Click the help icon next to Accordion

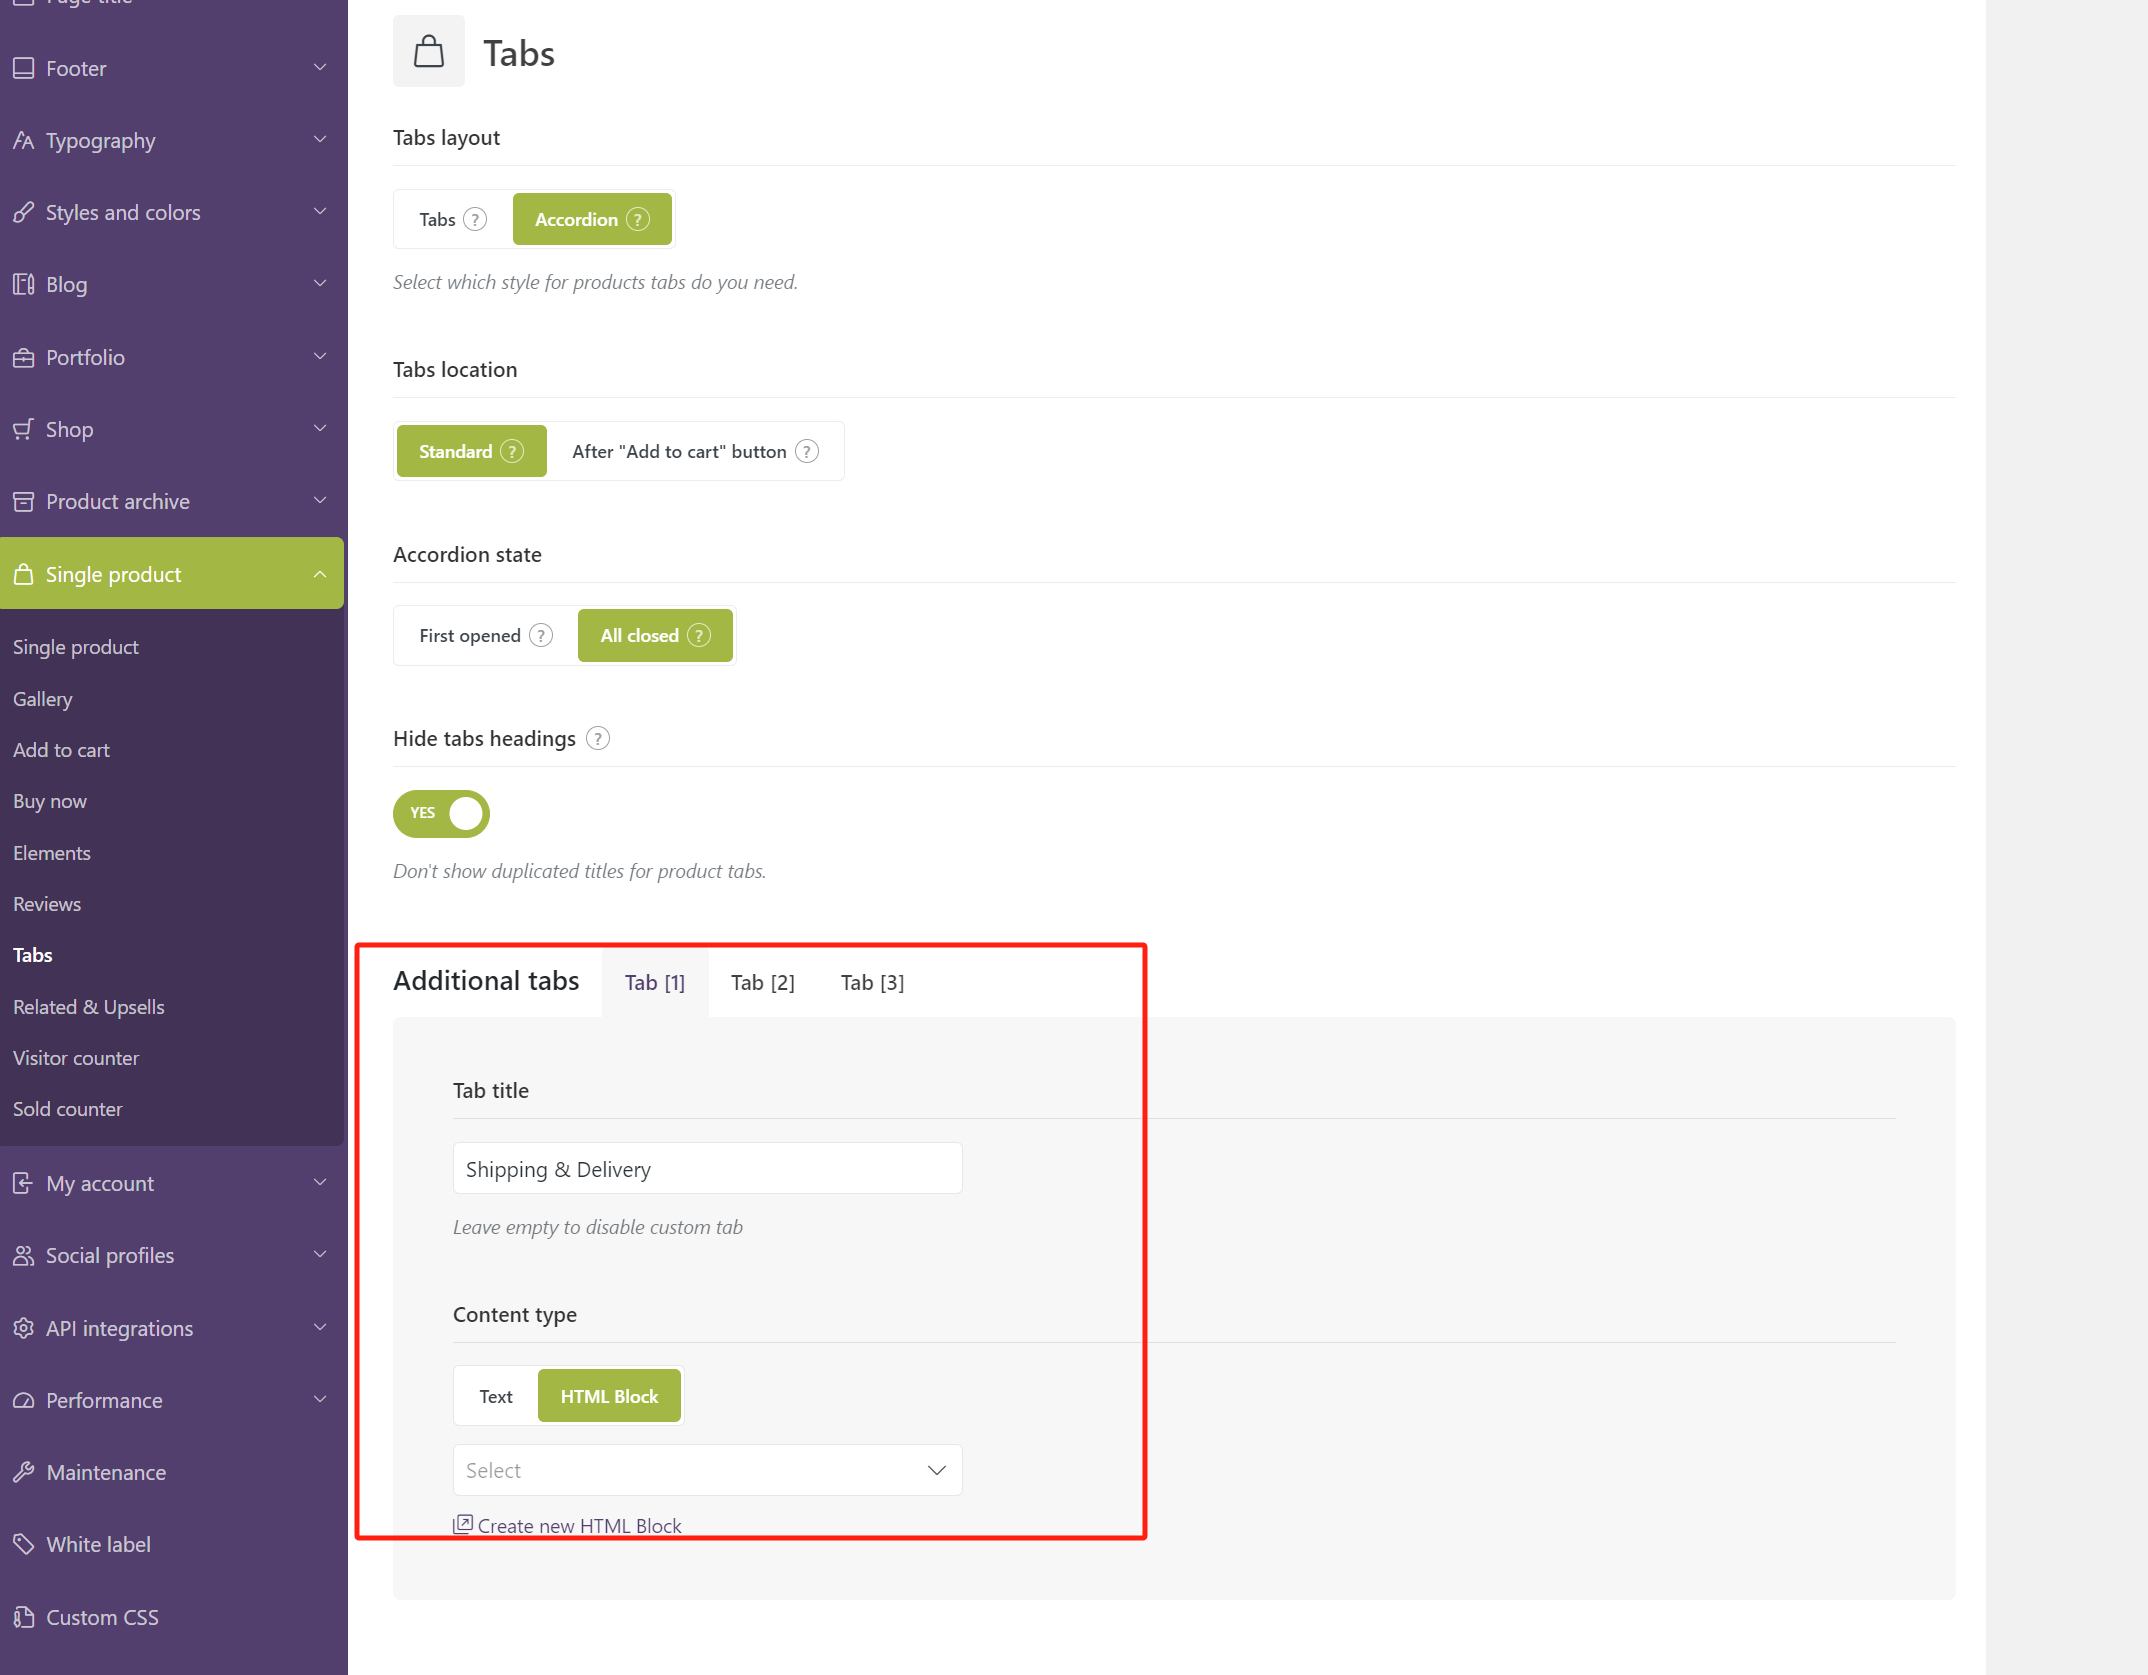click(638, 220)
